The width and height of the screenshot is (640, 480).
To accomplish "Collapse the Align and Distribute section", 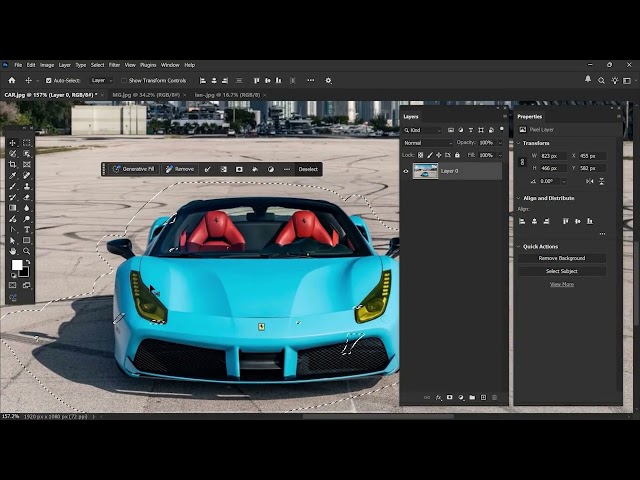I will point(519,198).
